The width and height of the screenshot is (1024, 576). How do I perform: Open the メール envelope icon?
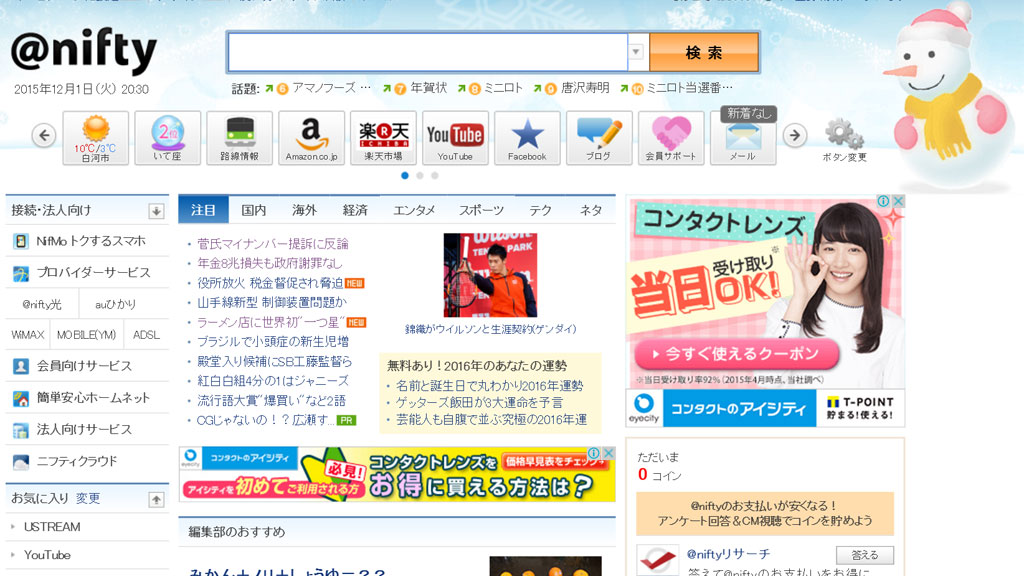743,138
